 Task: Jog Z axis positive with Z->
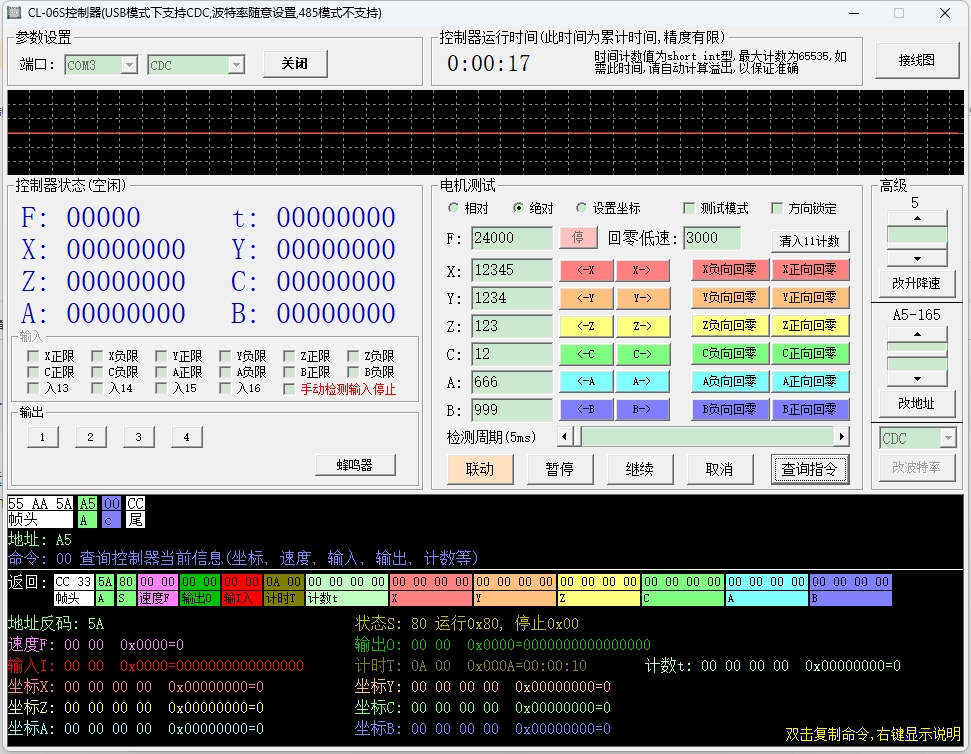(642, 326)
